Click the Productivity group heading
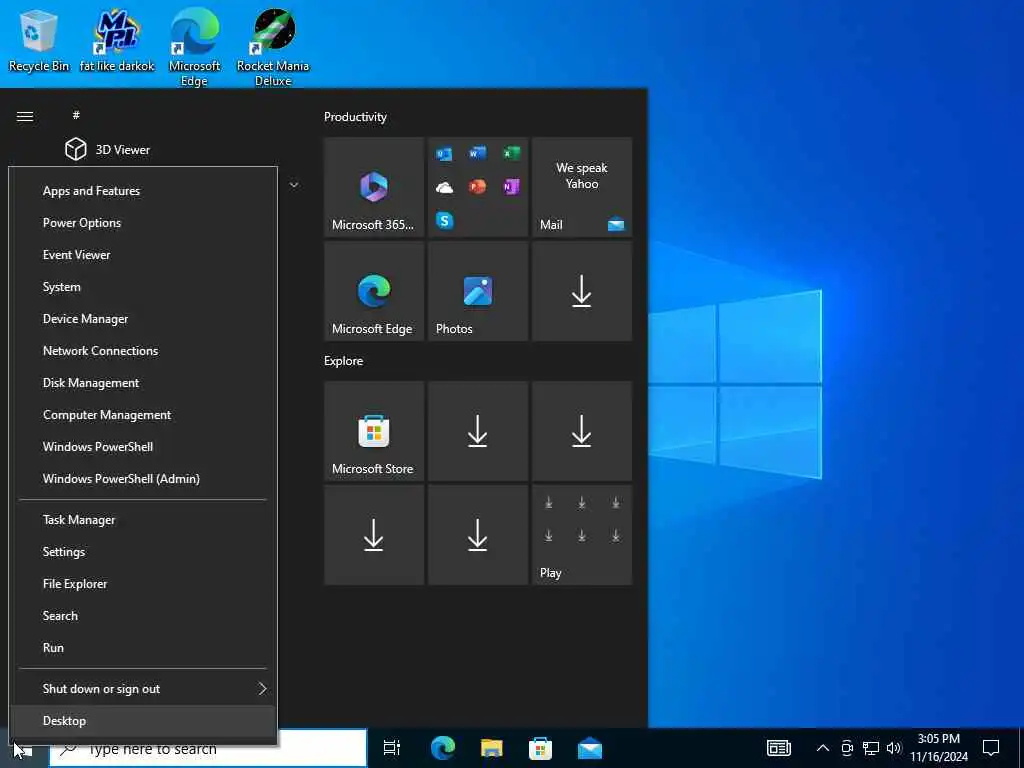This screenshot has width=1024, height=768. point(355,117)
